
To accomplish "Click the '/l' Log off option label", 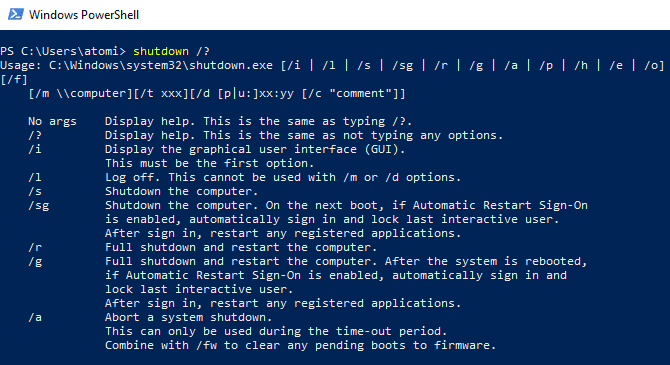I will click(35, 177).
